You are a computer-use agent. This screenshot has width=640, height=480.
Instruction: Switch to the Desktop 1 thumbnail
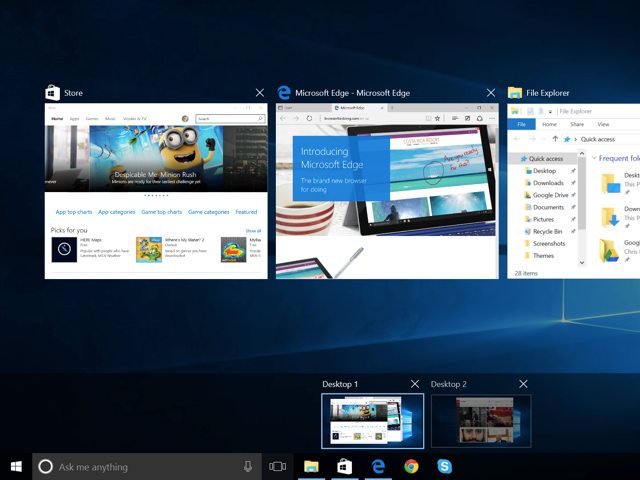point(373,421)
